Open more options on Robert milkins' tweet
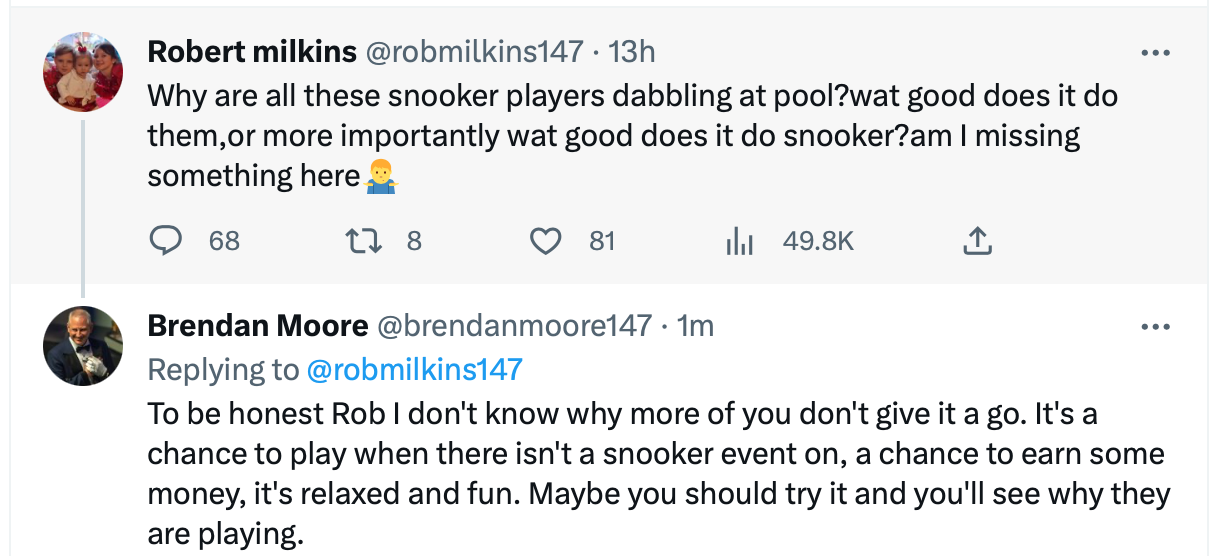The height and width of the screenshot is (556, 1220). [1155, 52]
